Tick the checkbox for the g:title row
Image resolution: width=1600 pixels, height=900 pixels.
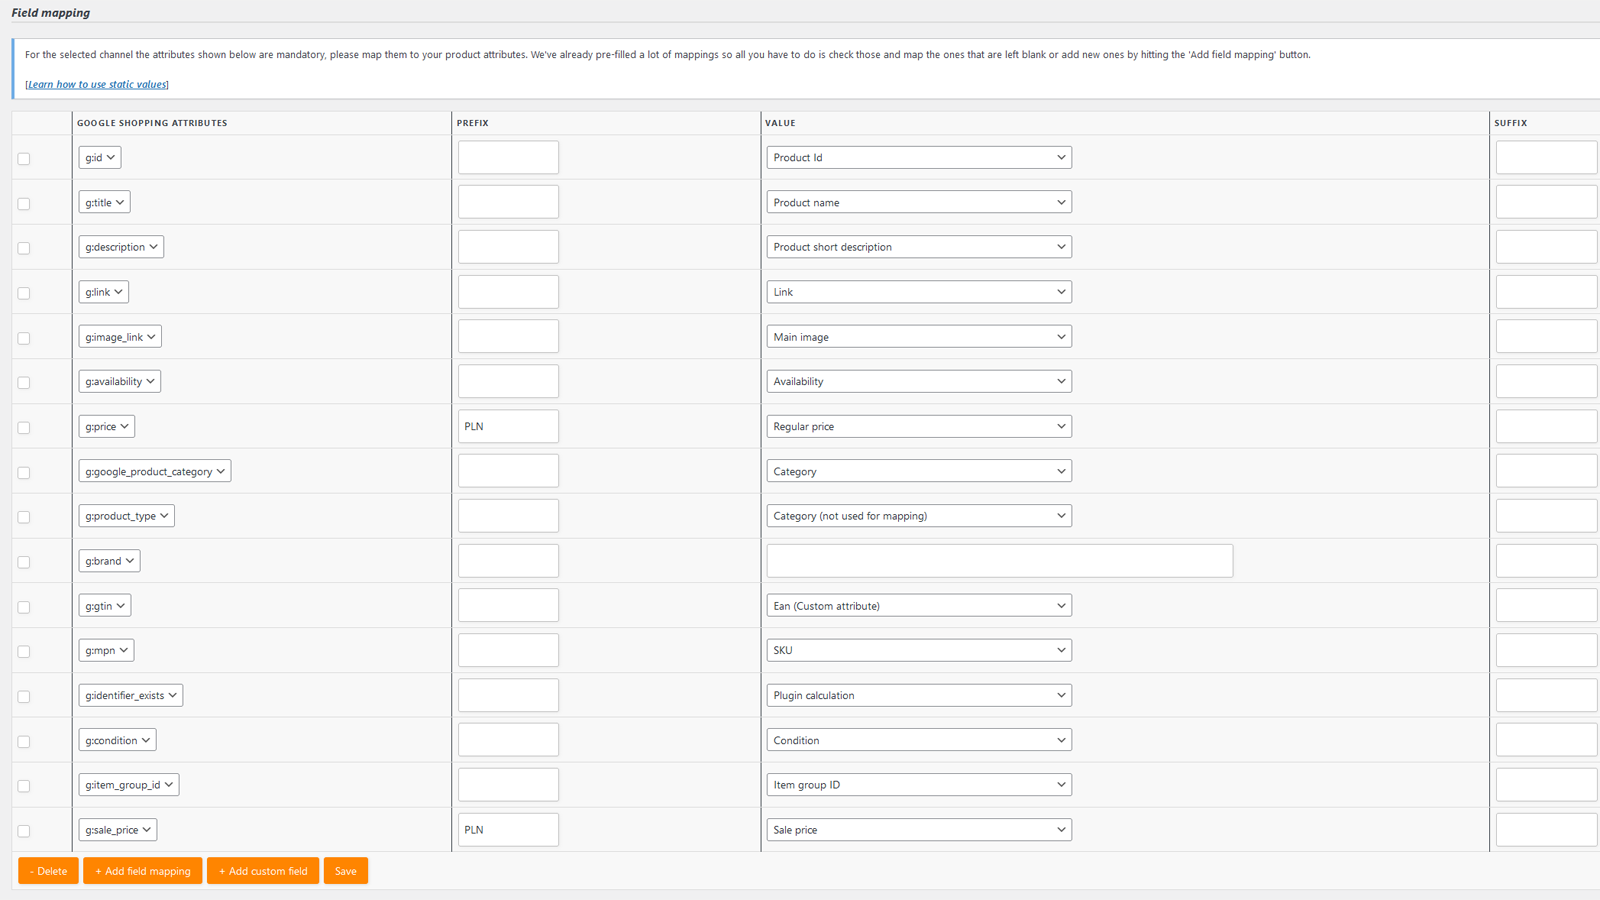point(24,204)
